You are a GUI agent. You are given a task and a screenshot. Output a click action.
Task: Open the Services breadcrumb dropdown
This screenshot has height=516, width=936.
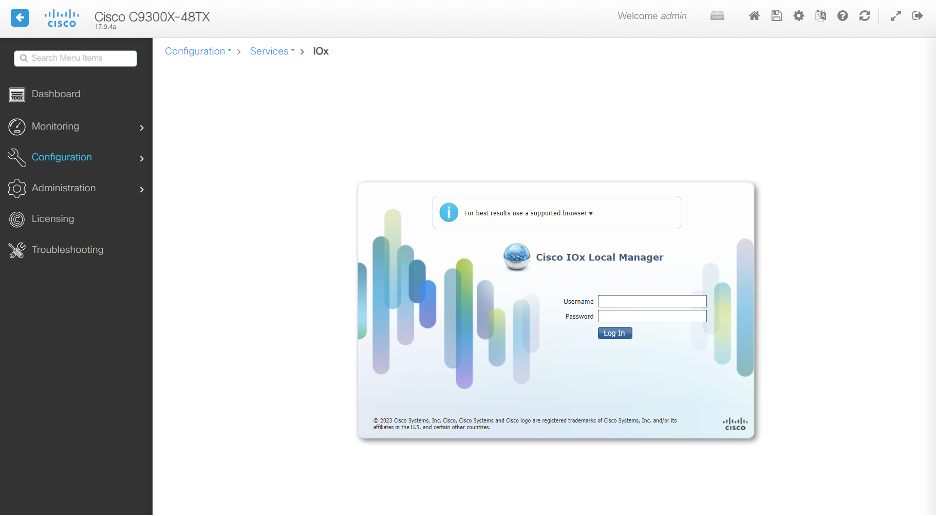pyautogui.click(x=272, y=51)
